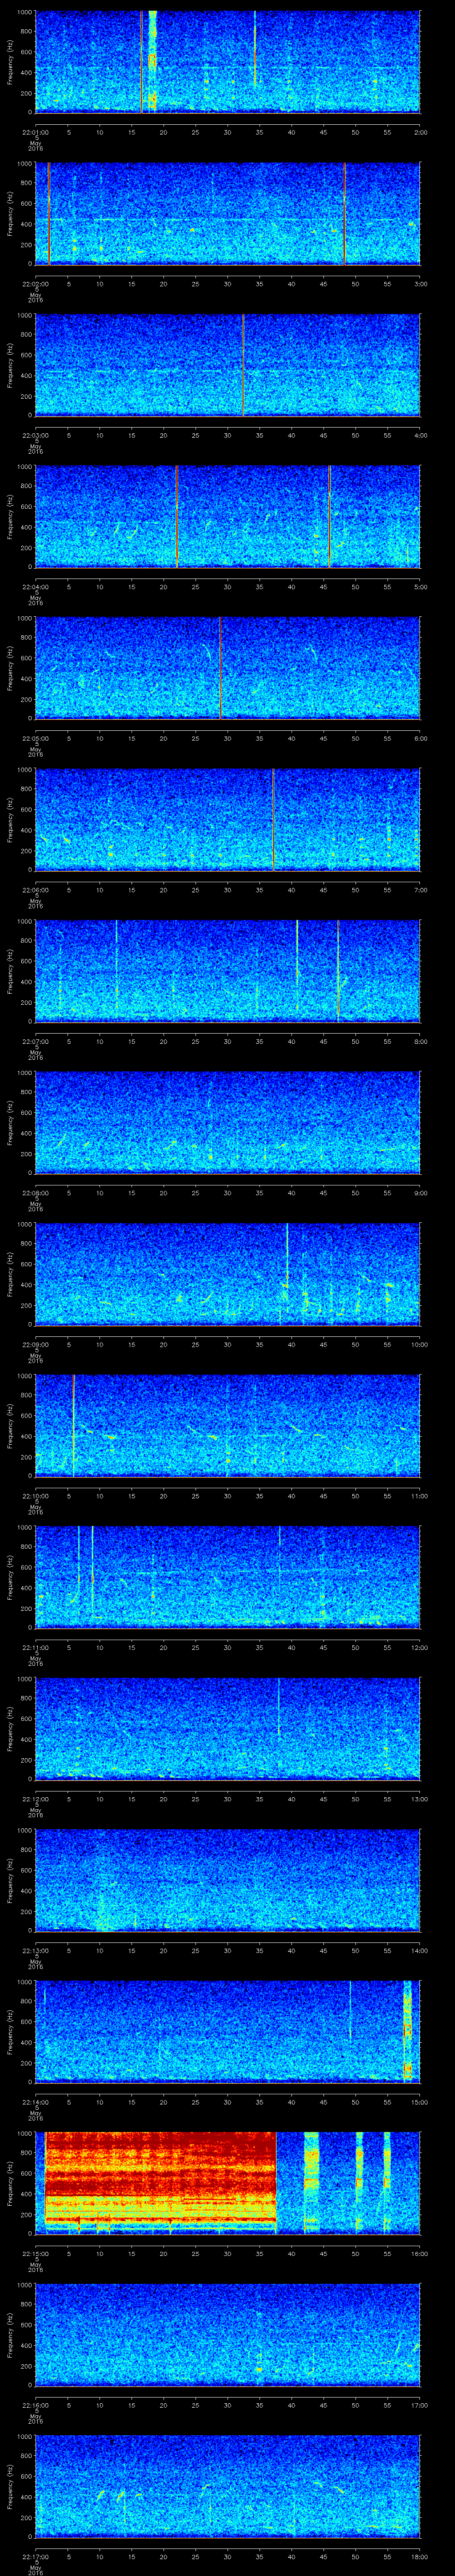Screen dimensions: 455x2576
Task: Select the spectrogram panel starting at 22:01:00
Action: (x=228, y=62)
